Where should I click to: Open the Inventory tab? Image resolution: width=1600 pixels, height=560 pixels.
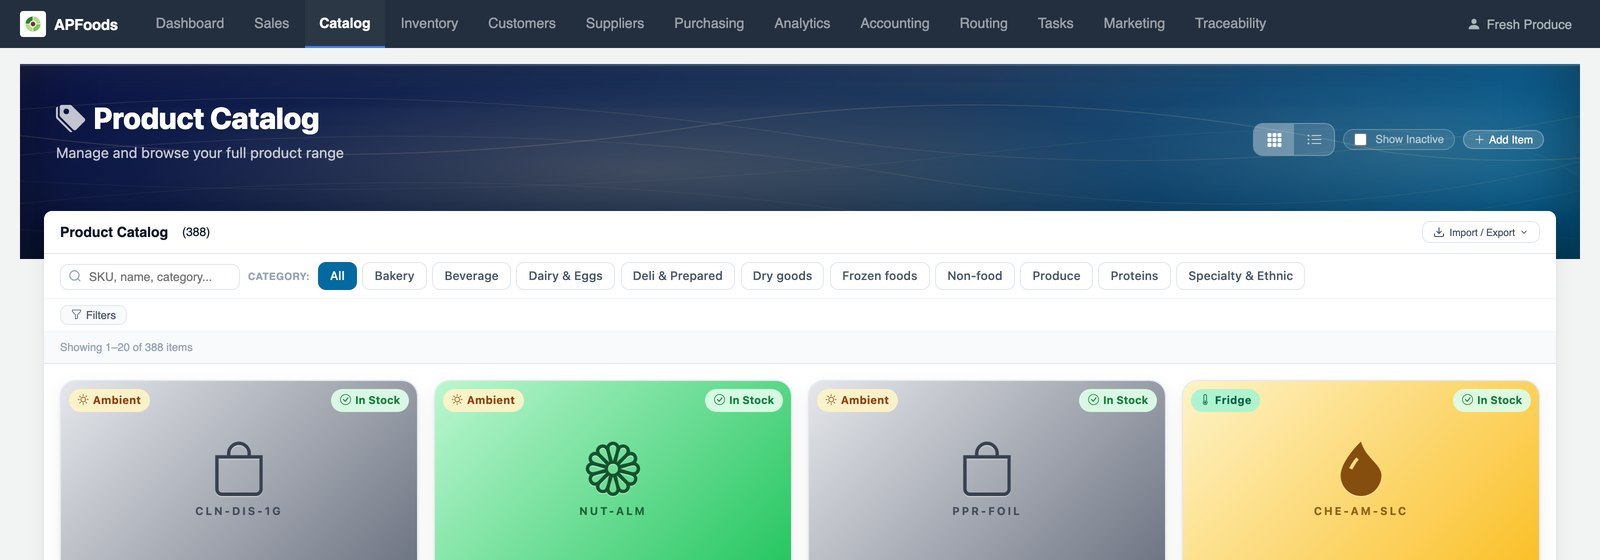click(429, 23)
